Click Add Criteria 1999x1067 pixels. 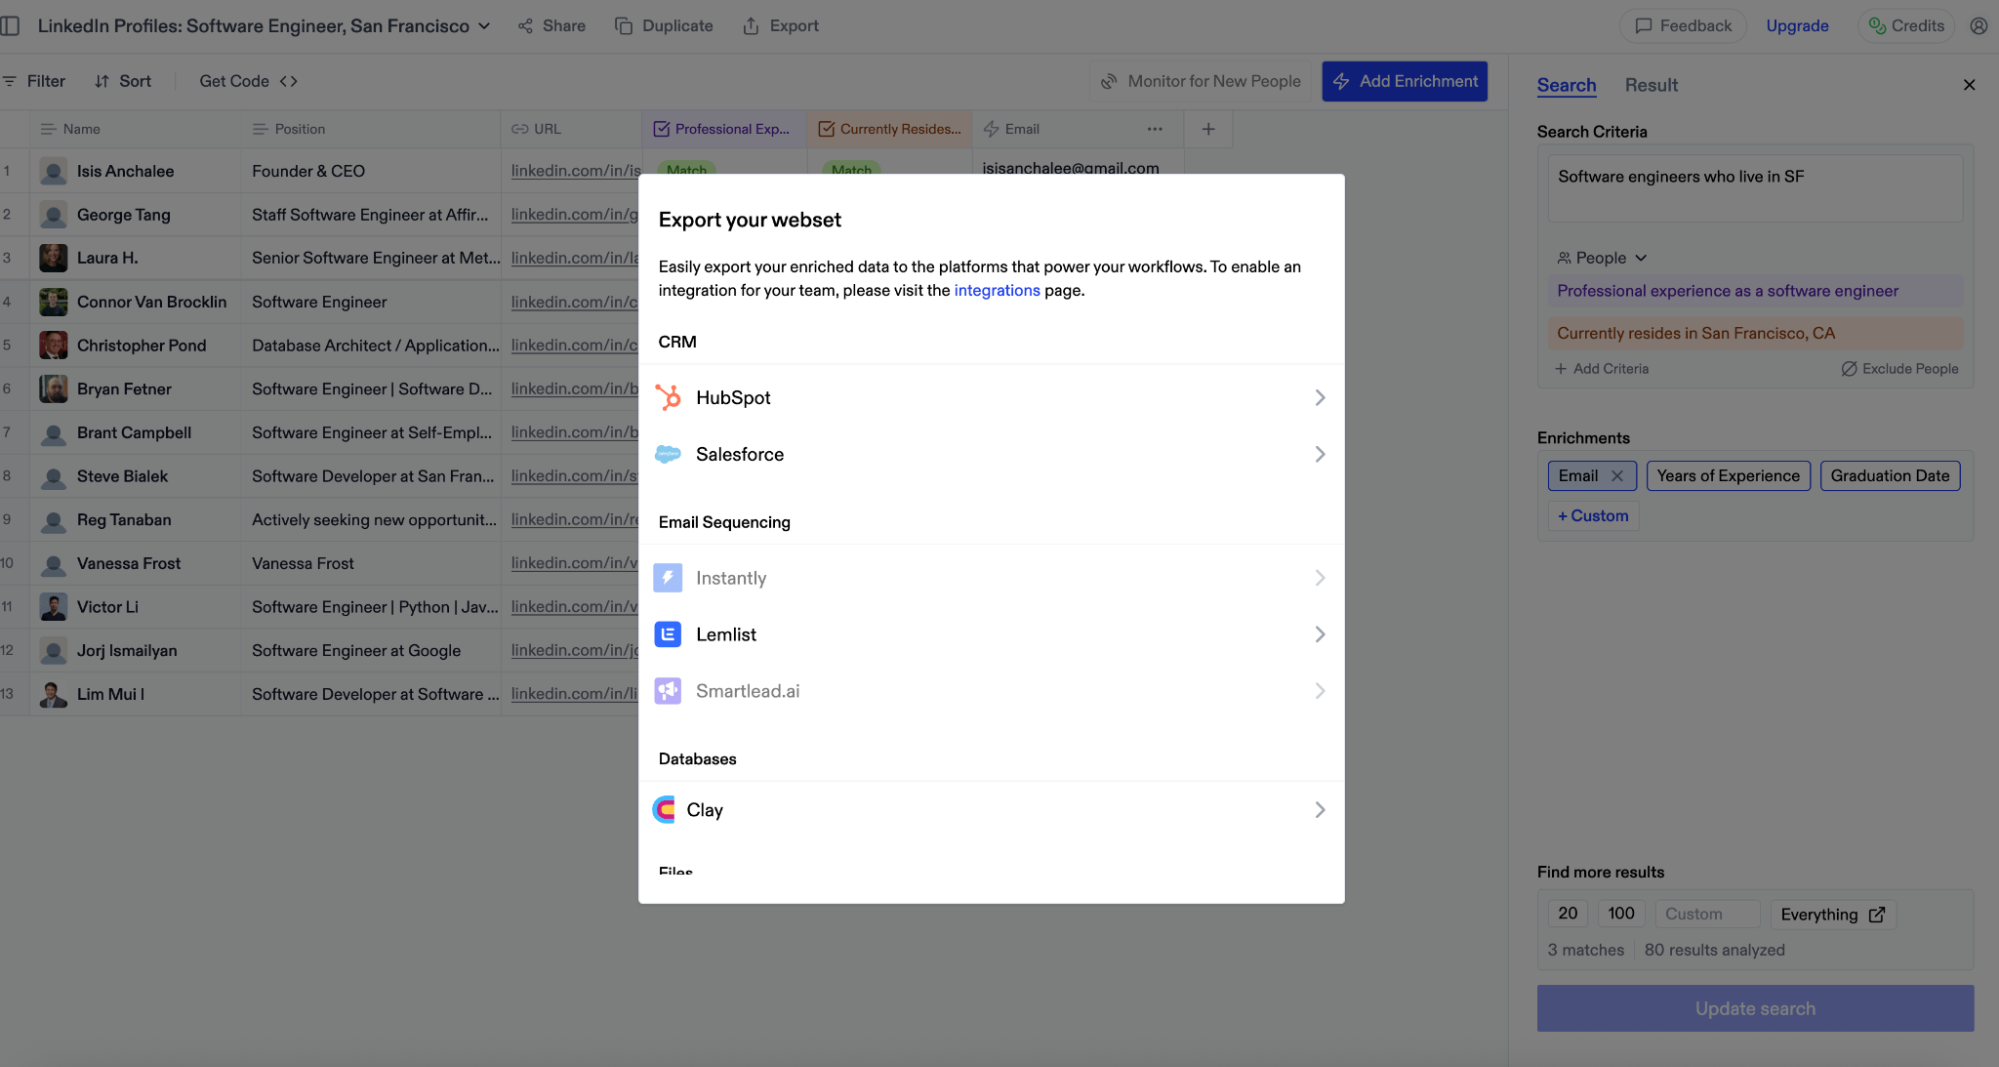click(1601, 369)
